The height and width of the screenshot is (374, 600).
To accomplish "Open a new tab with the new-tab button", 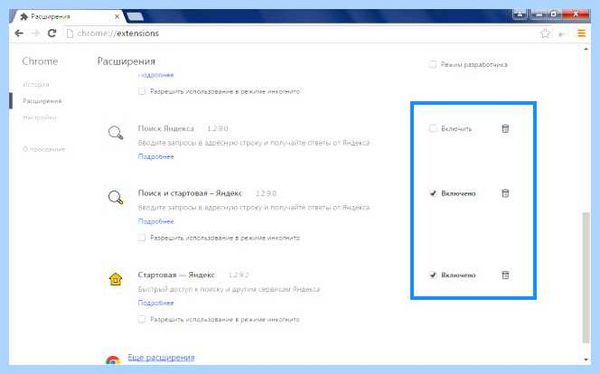I will (x=135, y=16).
